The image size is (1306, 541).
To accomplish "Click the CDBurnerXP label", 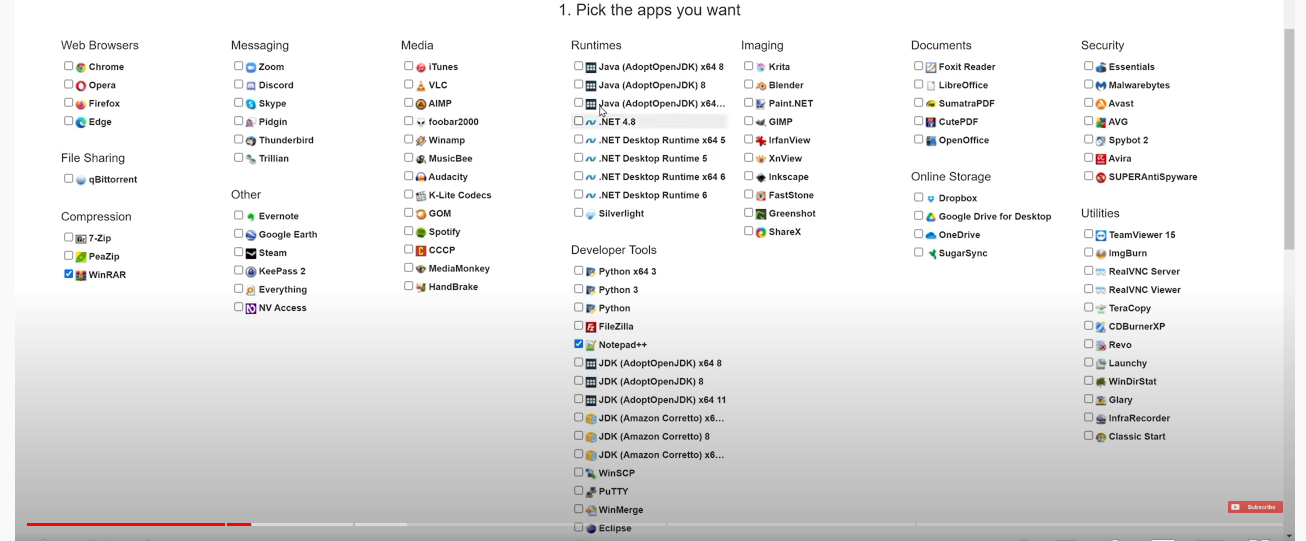I will [x=1136, y=327].
